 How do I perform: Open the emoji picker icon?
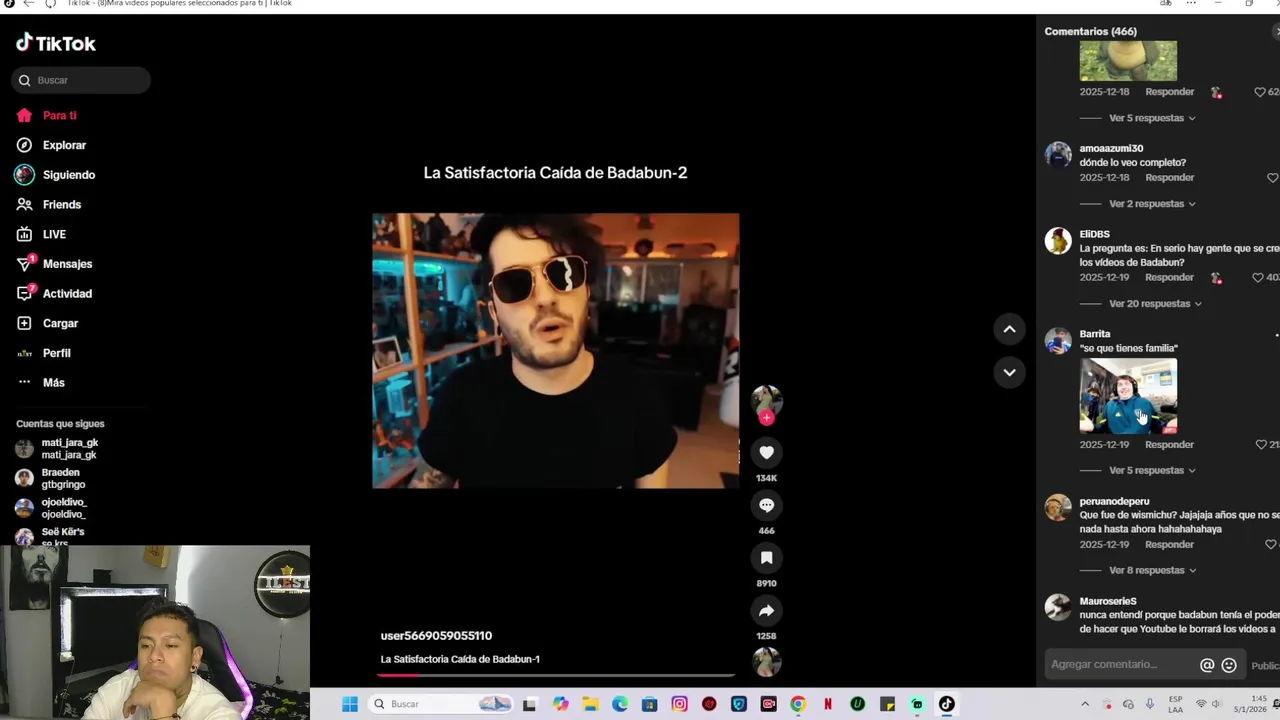tap(1229, 665)
